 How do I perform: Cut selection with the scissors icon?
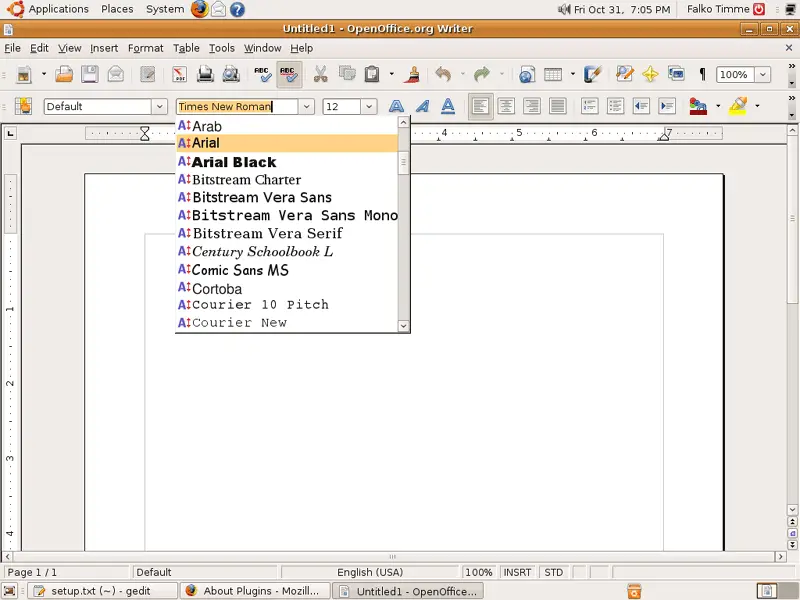pyautogui.click(x=320, y=74)
